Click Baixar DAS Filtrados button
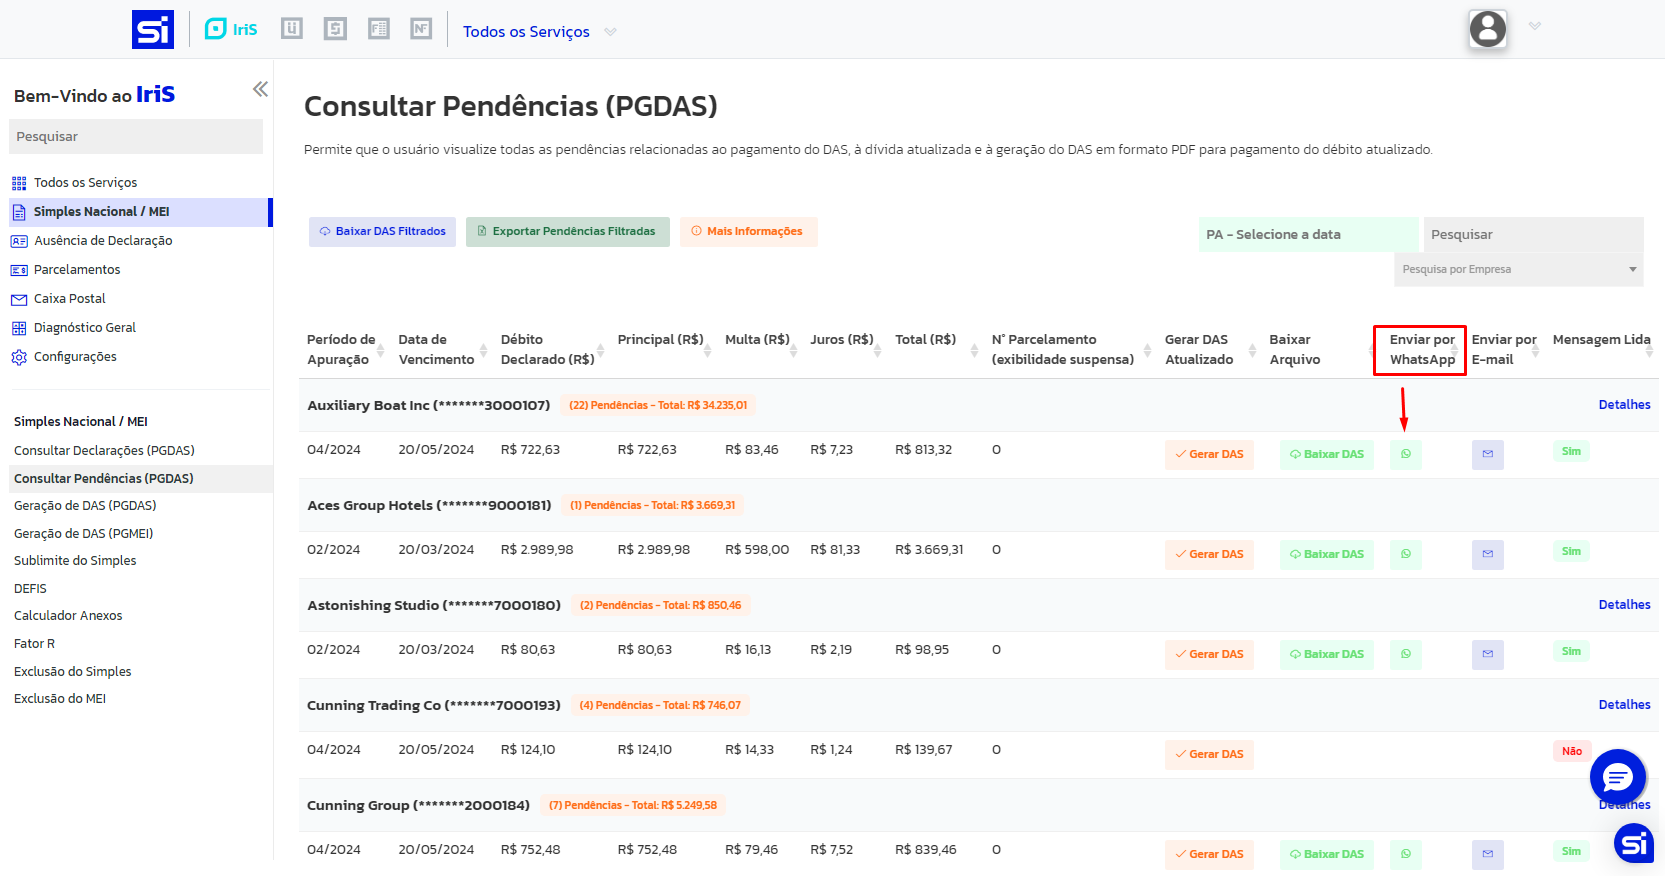Screen dimensions: 1665x876 pyautogui.click(x=382, y=231)
